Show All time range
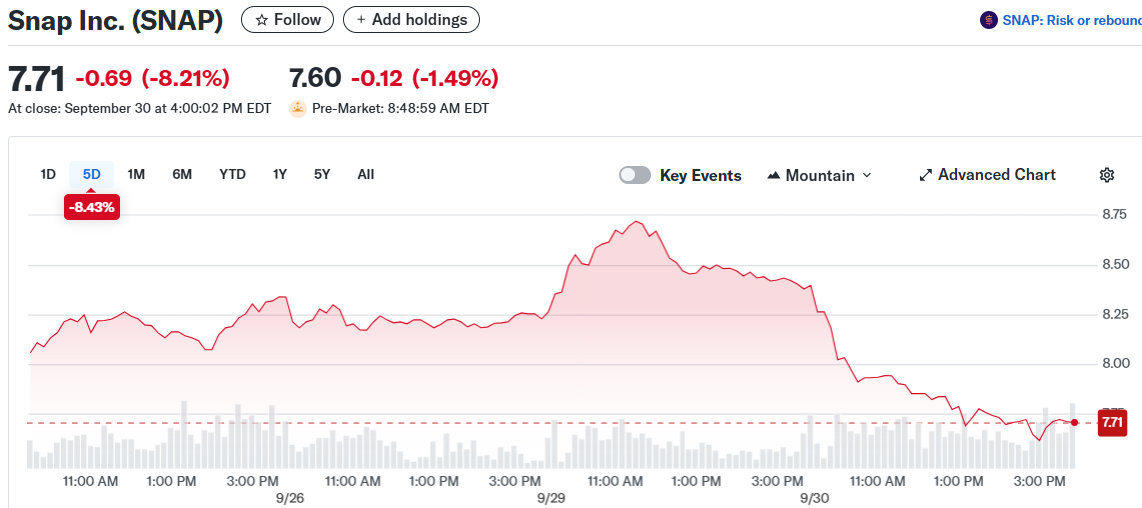The image size is (1142, 508). coord(366,174)
